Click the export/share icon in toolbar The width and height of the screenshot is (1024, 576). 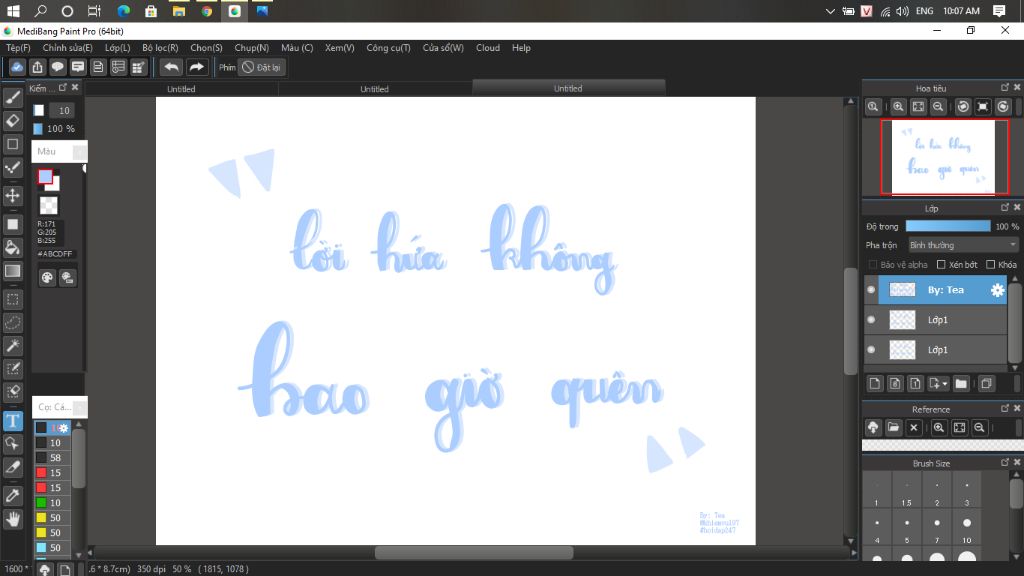click(x=37, y=67)
